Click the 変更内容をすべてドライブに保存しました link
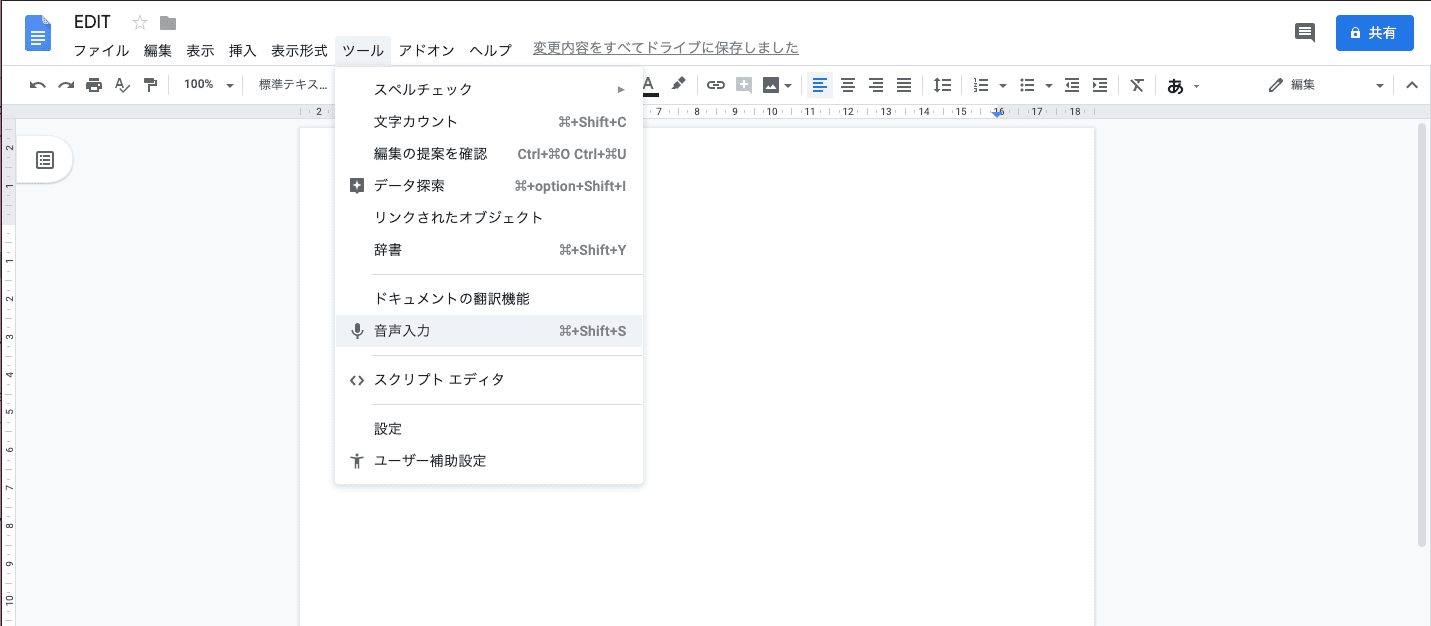Image resolution: width=1431 pixels, height=626 pixels. click(x=665, y=48)
